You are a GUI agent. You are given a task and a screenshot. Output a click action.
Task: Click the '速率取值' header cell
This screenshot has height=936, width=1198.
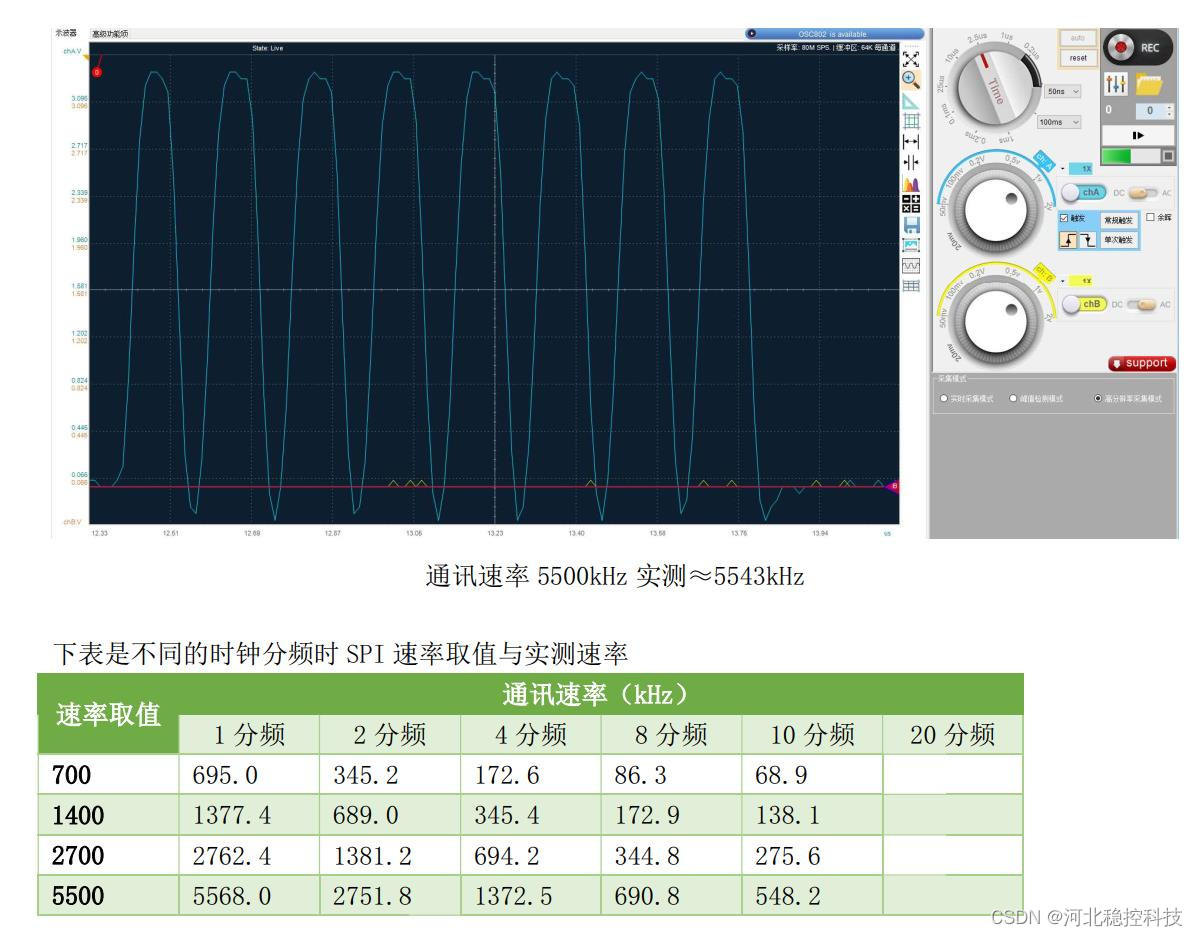coord(108,714)
